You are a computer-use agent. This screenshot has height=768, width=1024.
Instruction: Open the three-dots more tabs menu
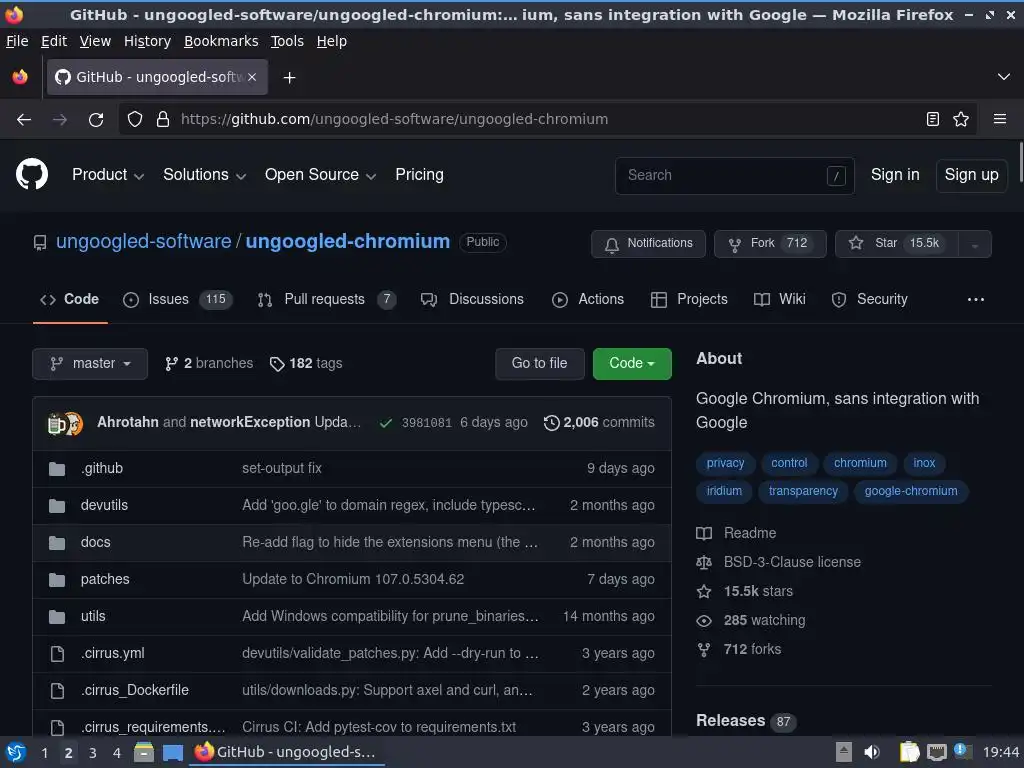pyautogui.click(x=976, y=299)
